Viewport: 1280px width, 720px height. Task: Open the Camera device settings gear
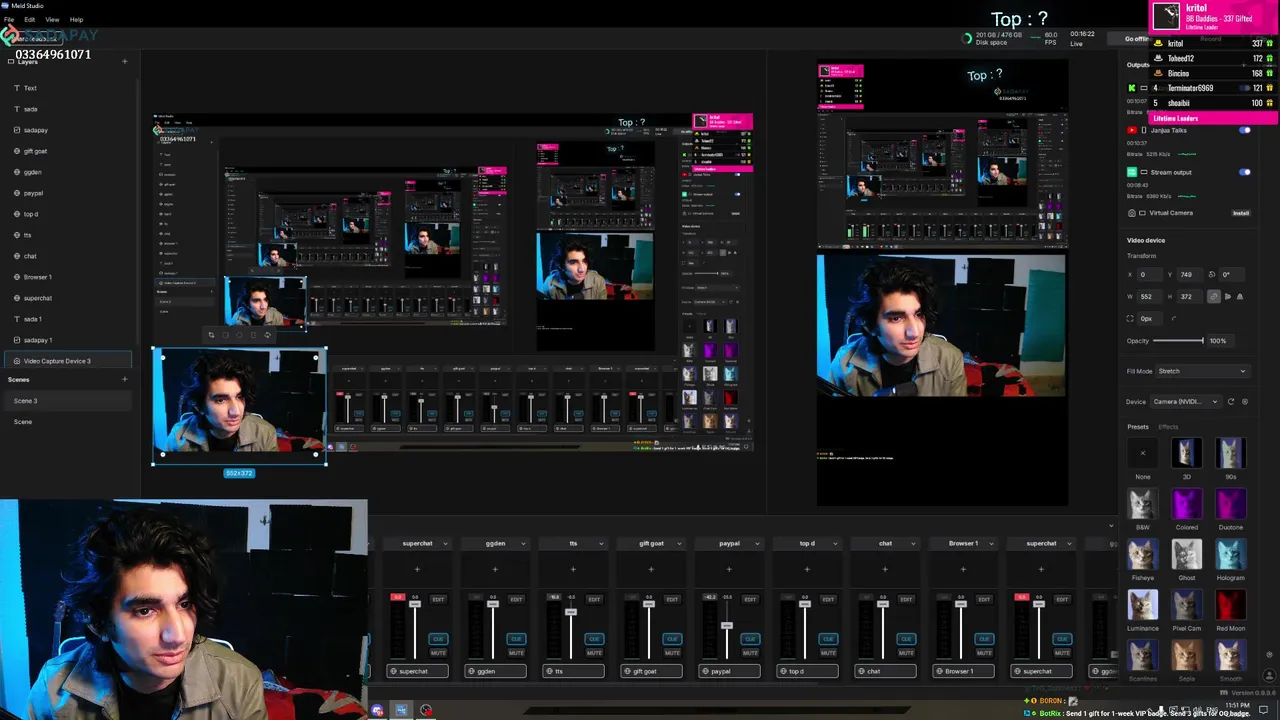point(1245,402)
